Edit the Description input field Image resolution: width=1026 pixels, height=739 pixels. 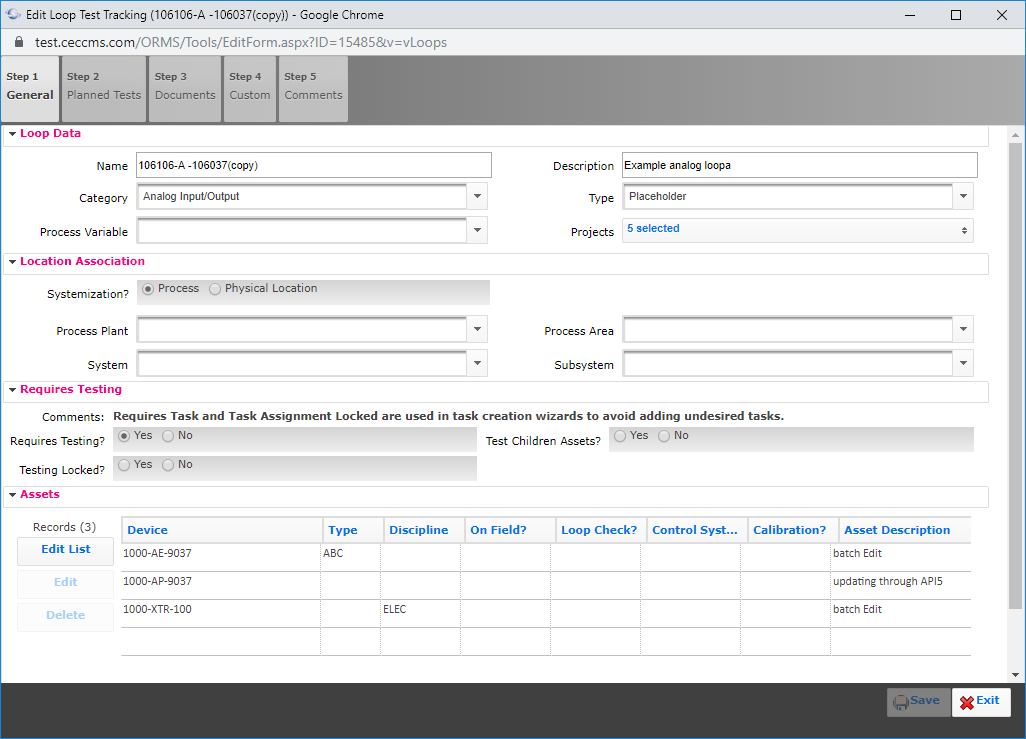[800, 165]
